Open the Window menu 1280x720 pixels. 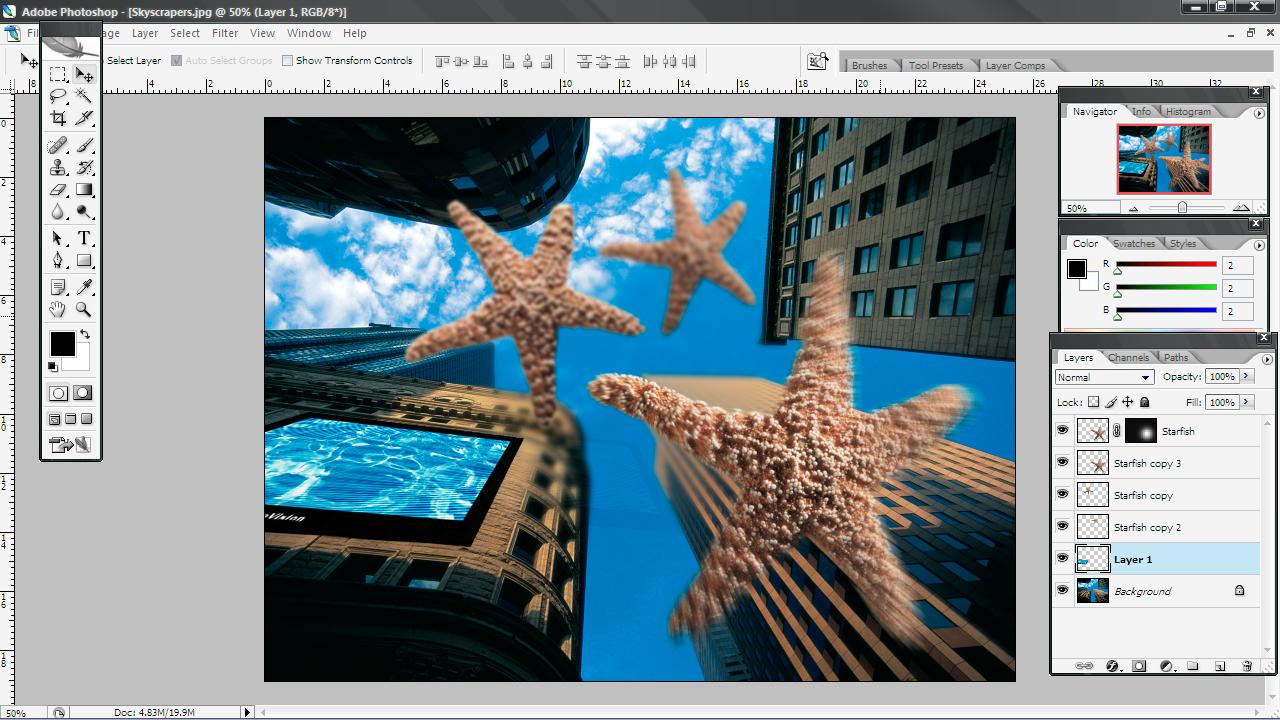[309, 33]
